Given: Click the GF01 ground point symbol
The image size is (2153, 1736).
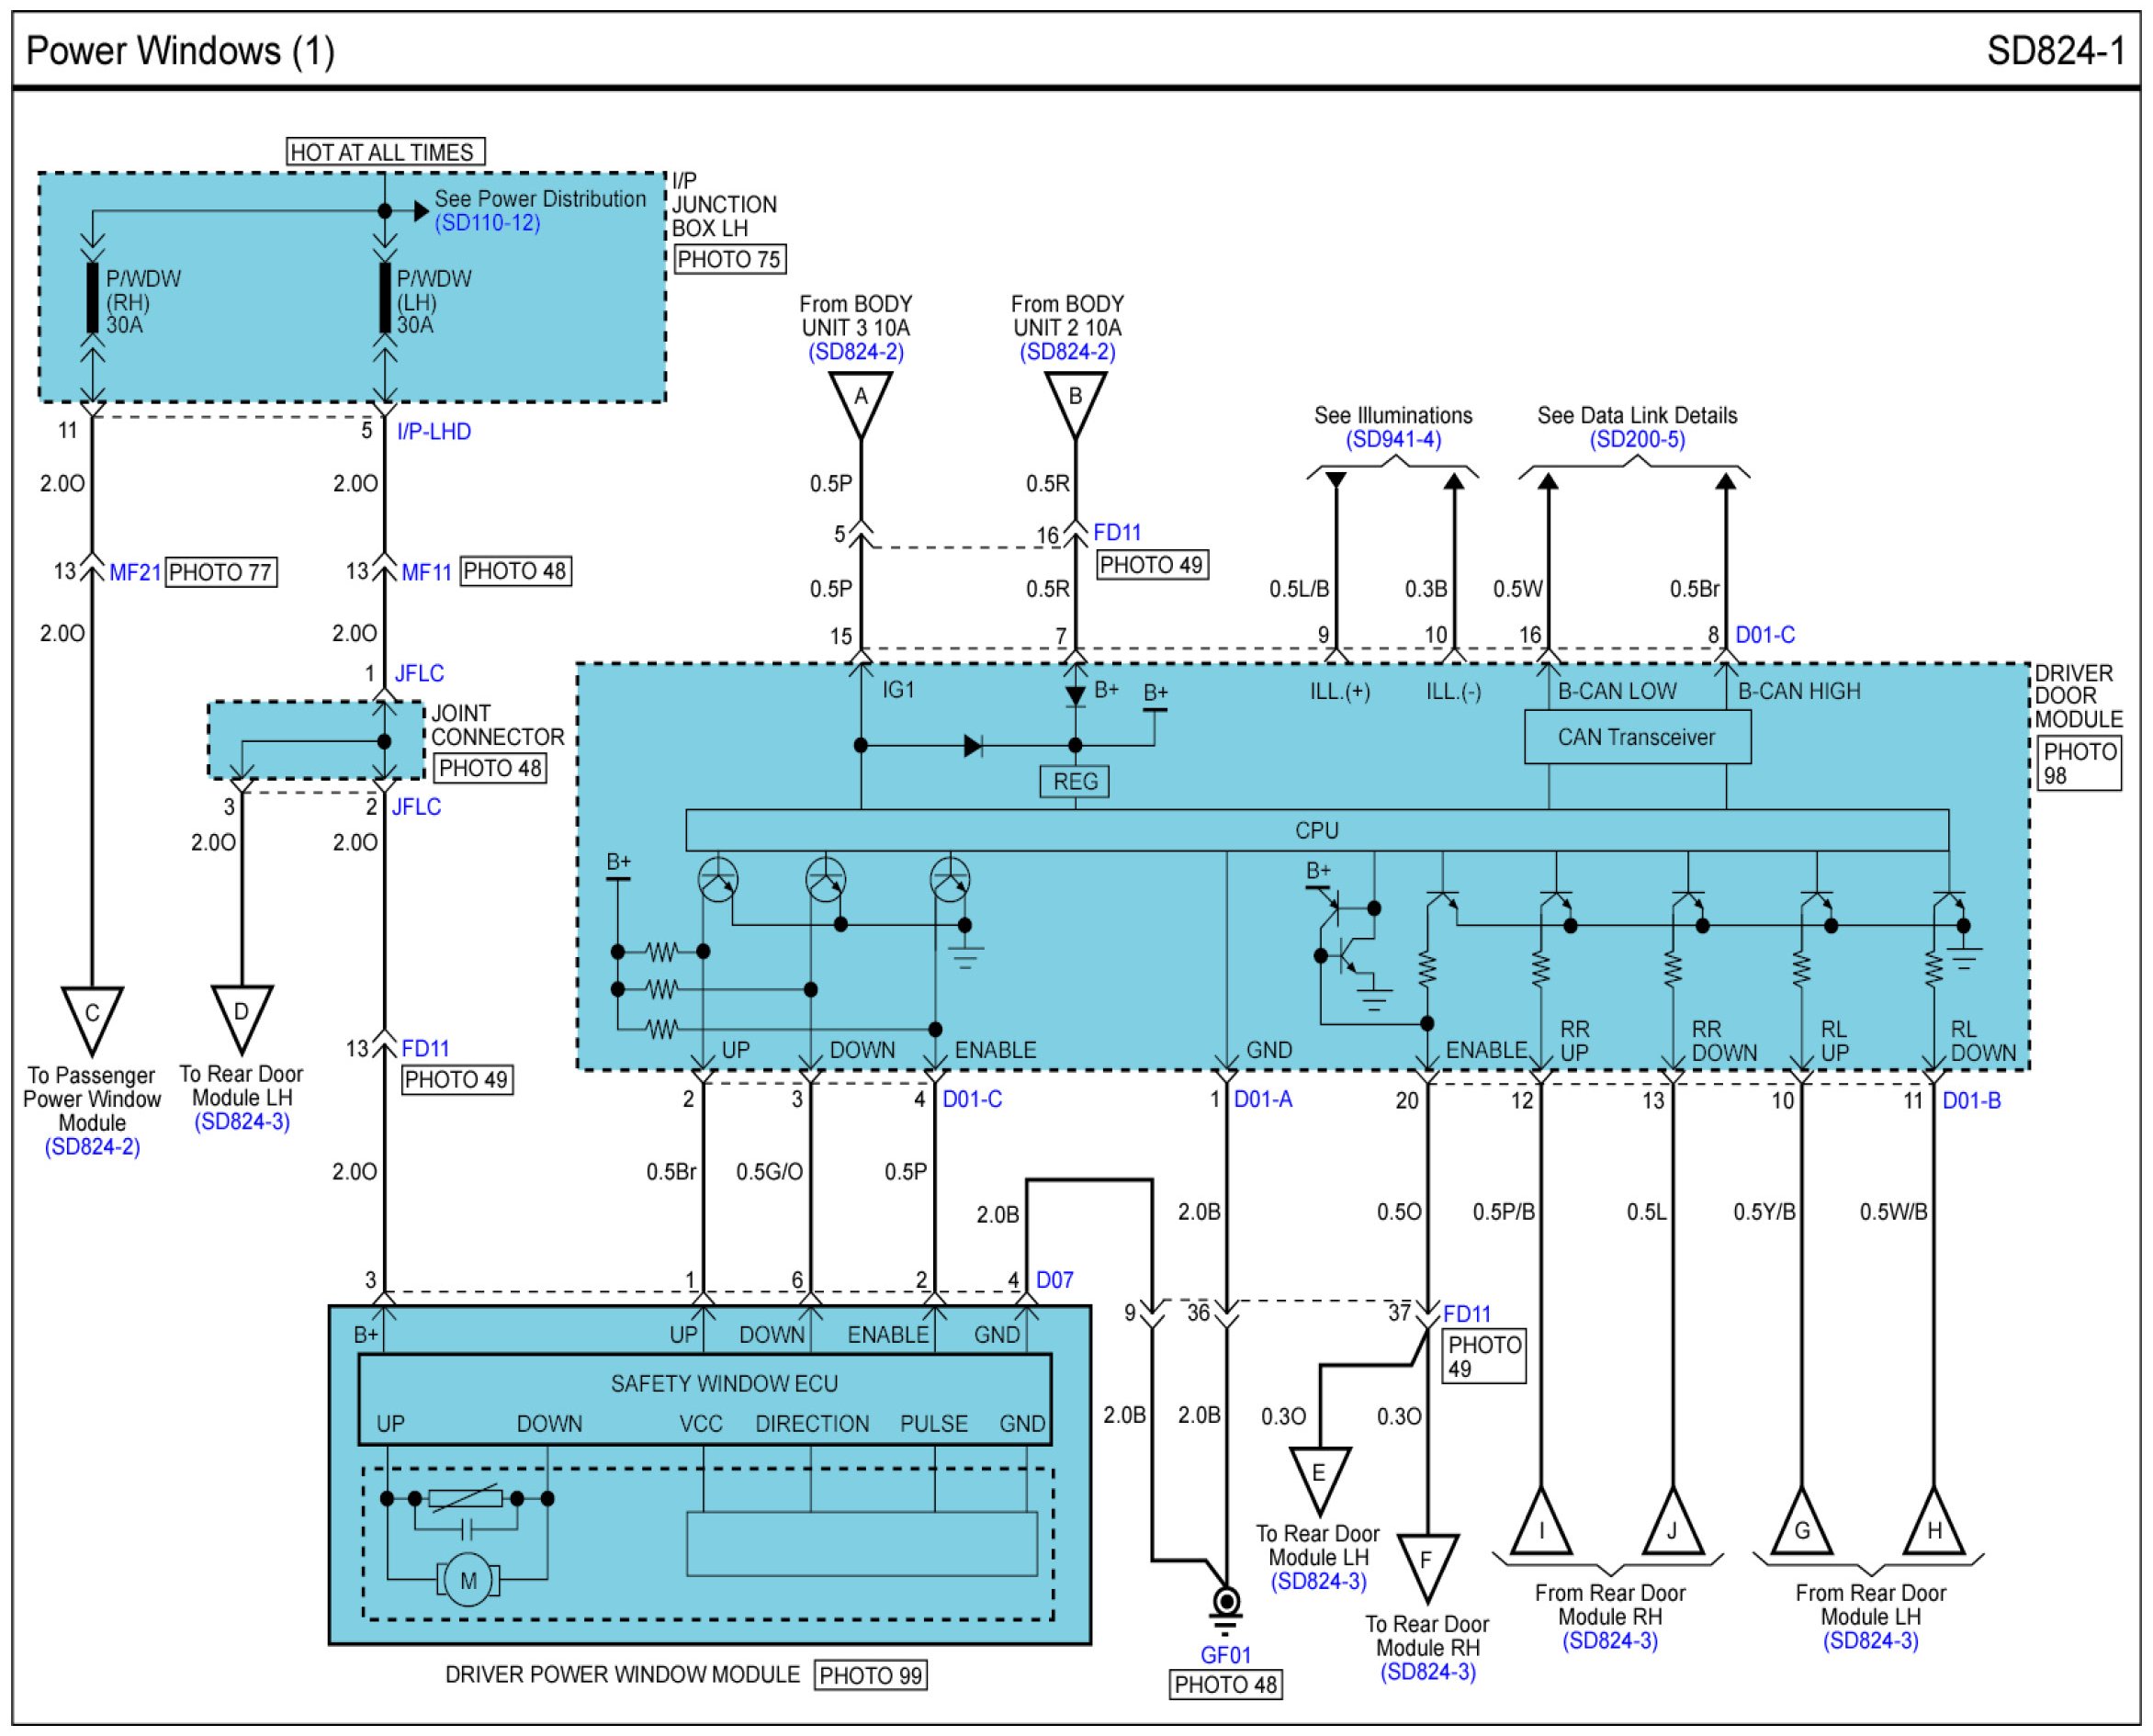Looking at the screenshot, I should 1225,1602.
